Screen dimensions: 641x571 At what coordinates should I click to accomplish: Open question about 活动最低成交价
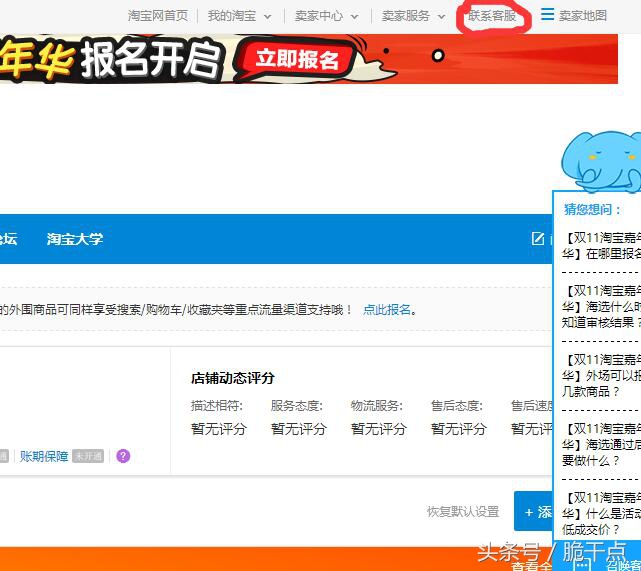(x=601, y=514)
